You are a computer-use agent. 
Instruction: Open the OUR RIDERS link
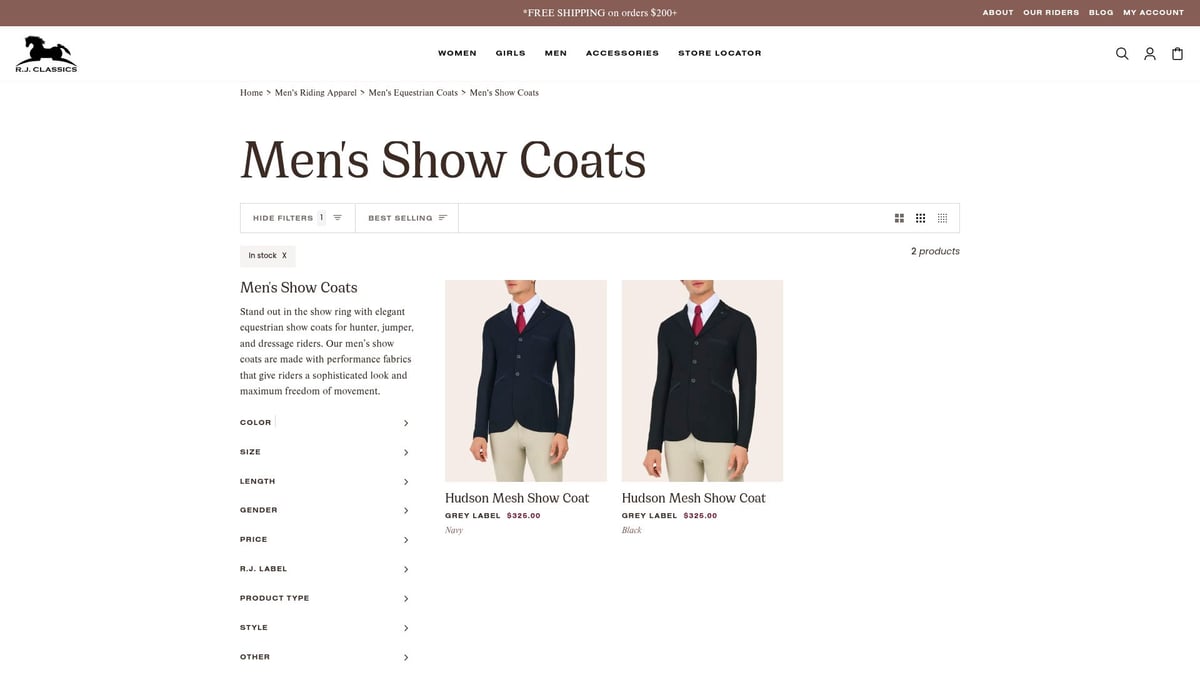[x=1050, y=12]
